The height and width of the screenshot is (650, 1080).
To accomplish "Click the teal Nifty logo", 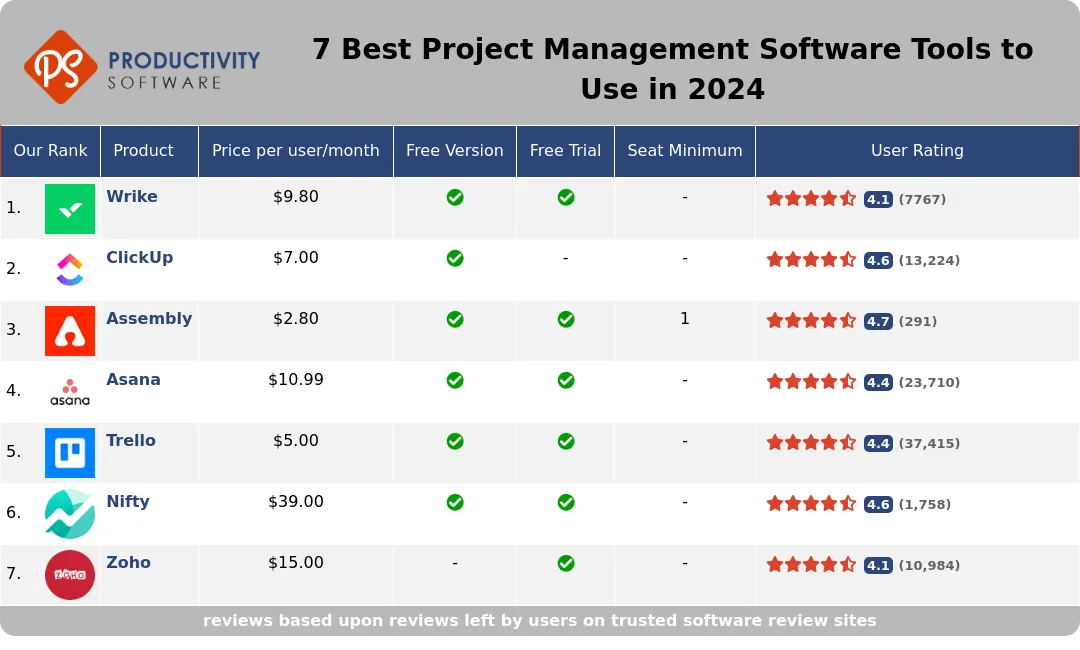I will coord(70,514).
